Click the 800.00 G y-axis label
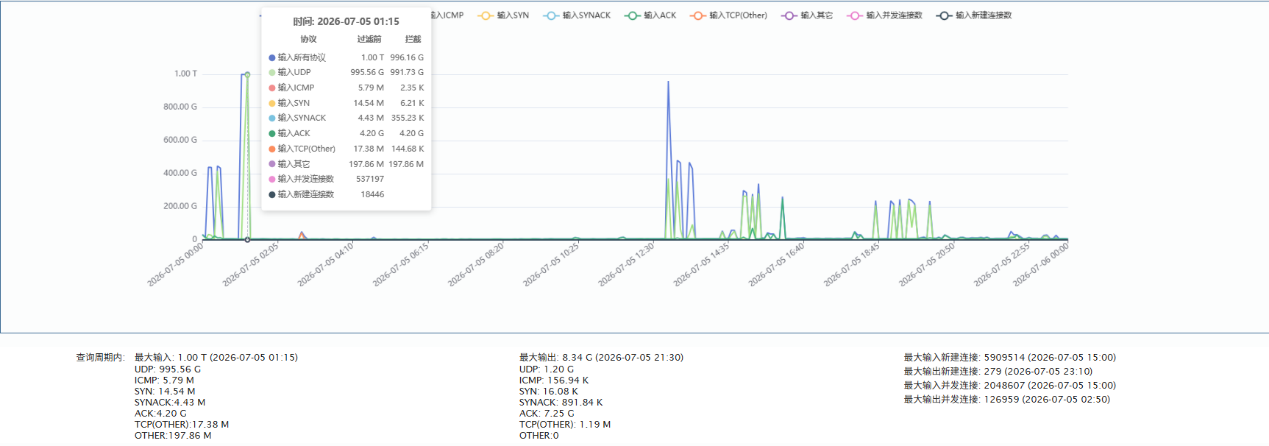Viewport: 1269px width, 446px height. [180, 107]
